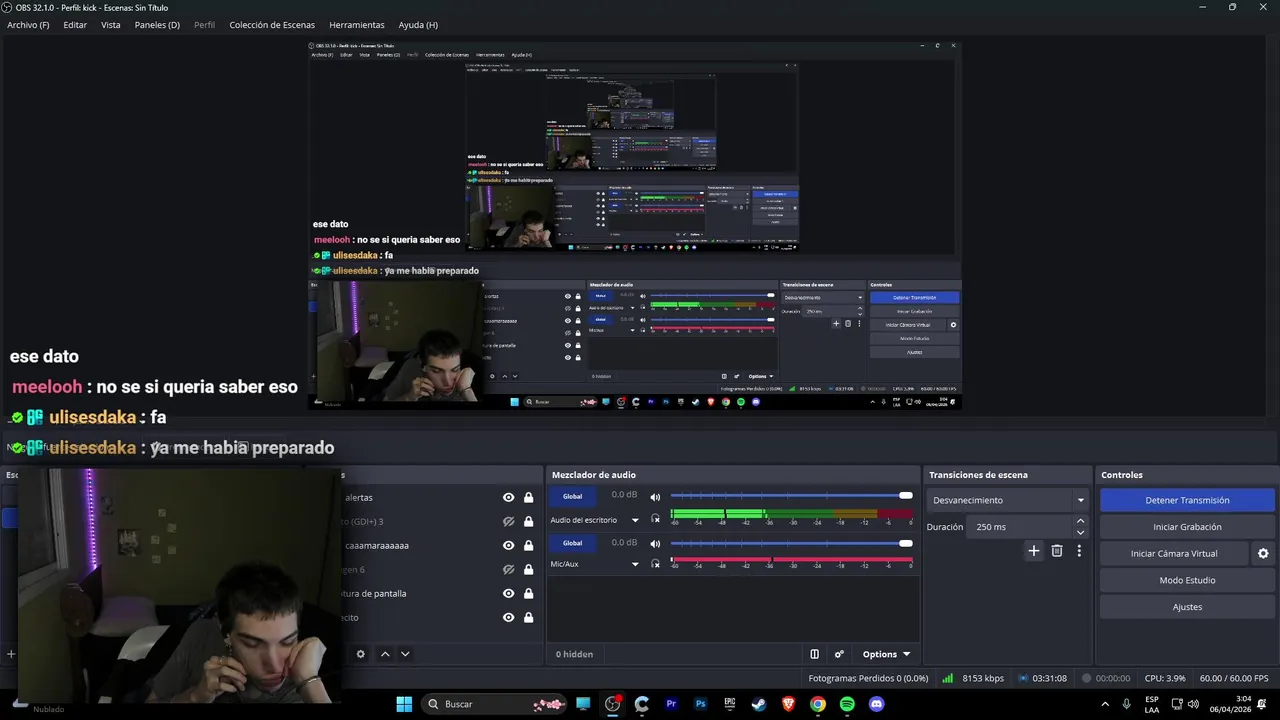Enable Modo Estudio
Image resolution: width=1280 pixels, height=720 pixels.
(x=1187, y=580)
